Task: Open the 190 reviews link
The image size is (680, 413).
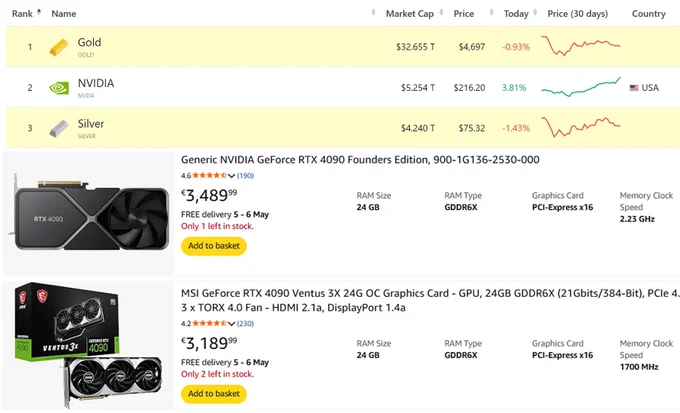Action: point(245,176)
